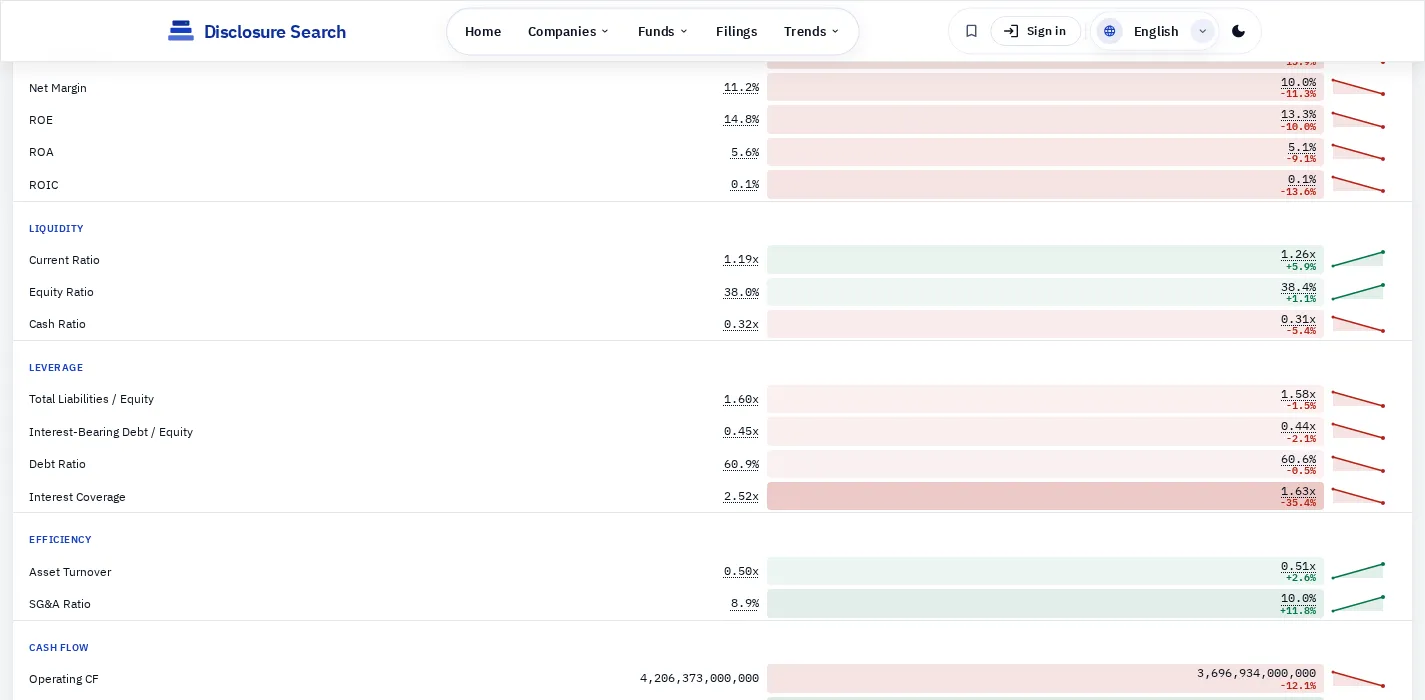
Task: Open the Filings menu item
Action: [736, 31]
